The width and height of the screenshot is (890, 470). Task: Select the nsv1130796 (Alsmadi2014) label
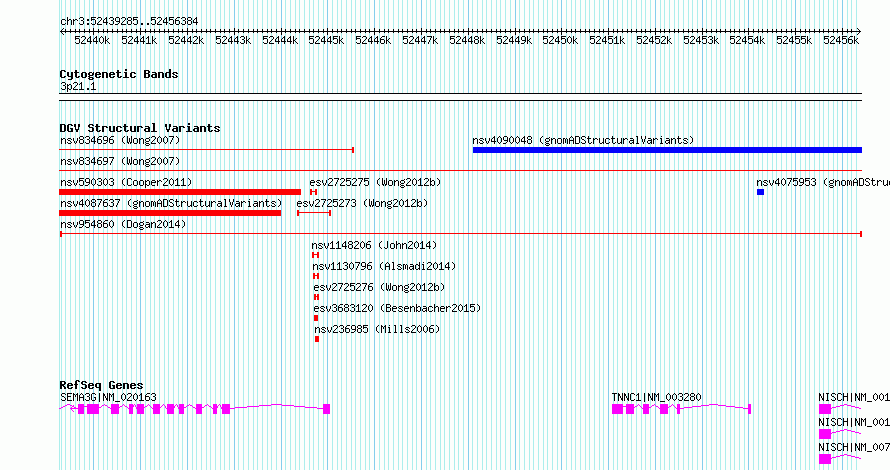384,266
